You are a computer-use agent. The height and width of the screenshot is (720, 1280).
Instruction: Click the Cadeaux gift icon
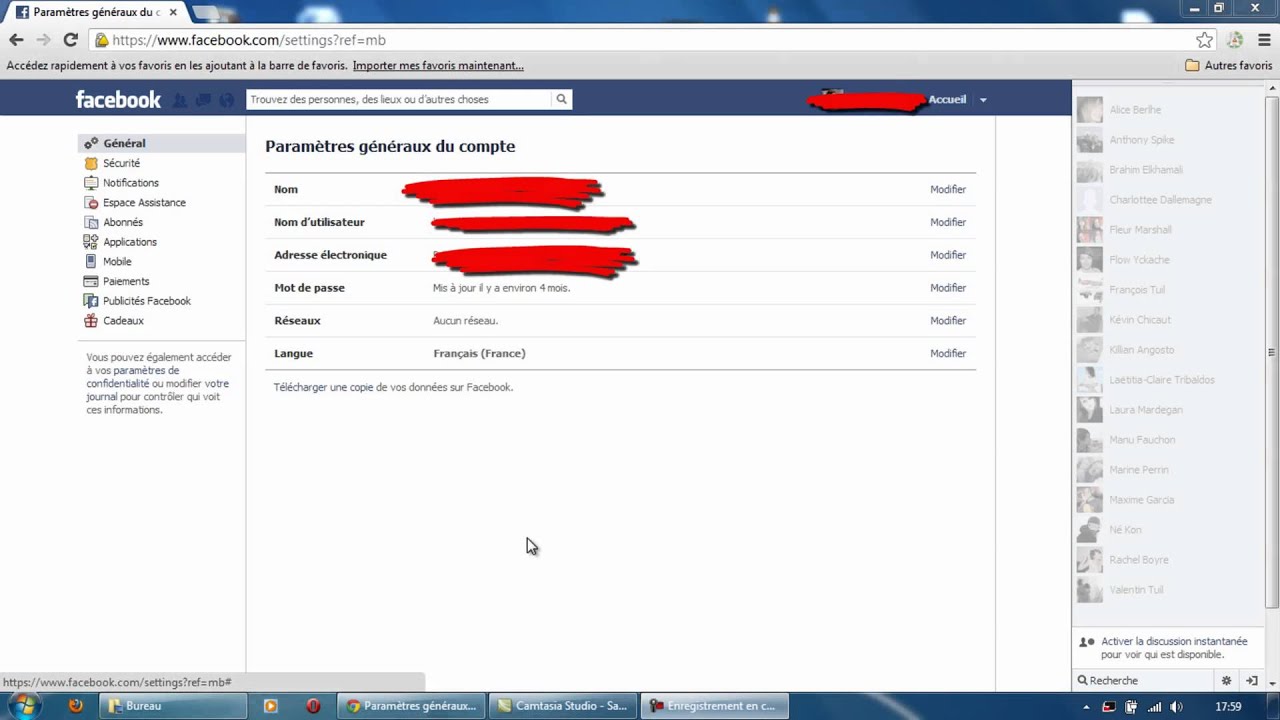click(x=91, y=321)
